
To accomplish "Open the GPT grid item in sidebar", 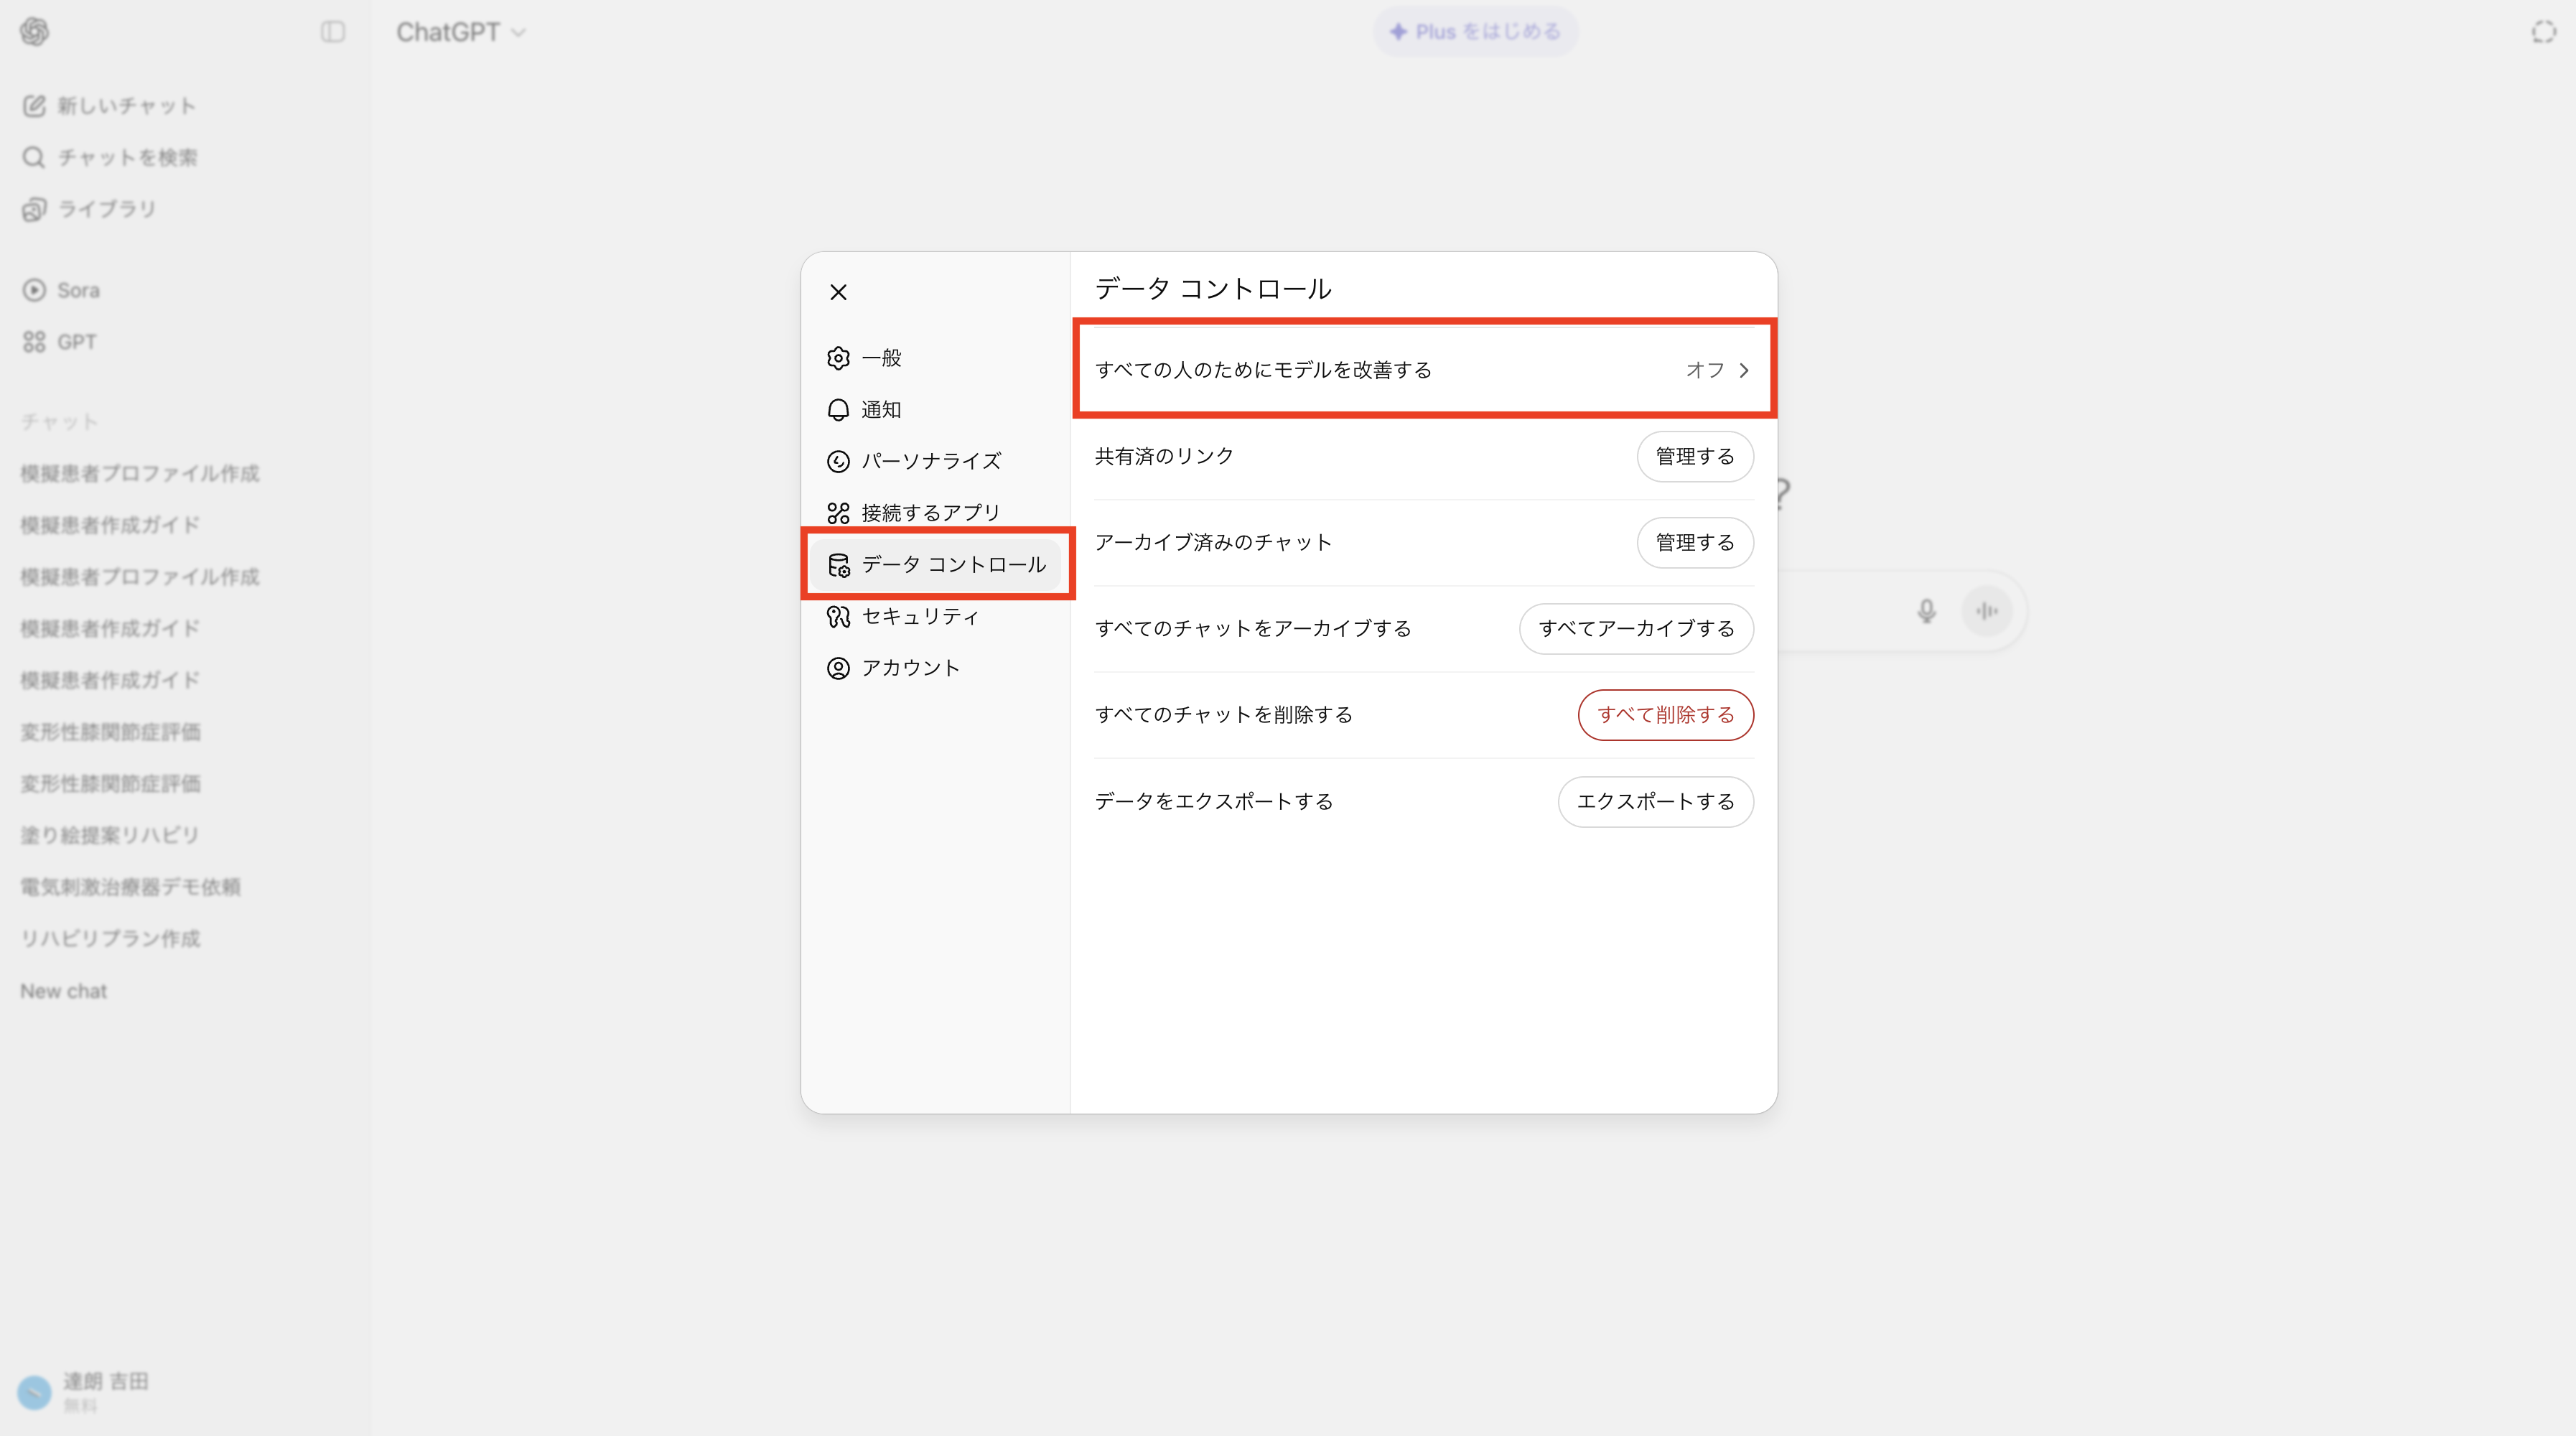I will point(60,342).
